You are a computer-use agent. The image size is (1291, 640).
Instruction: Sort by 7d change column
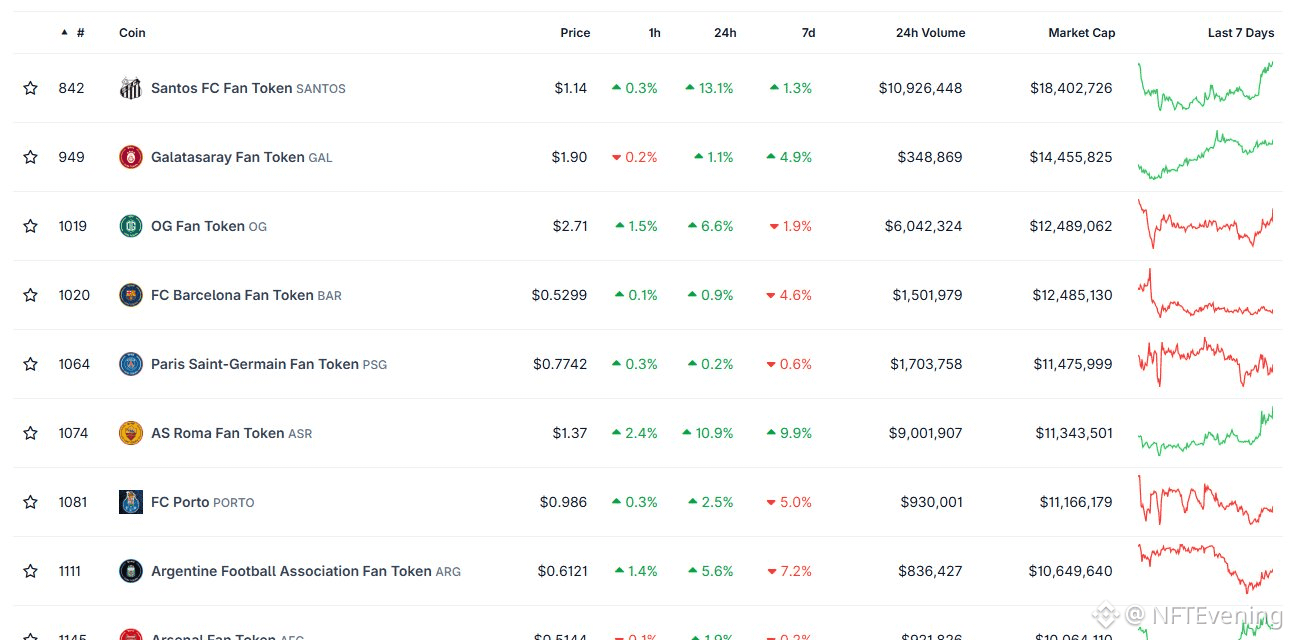808,33
